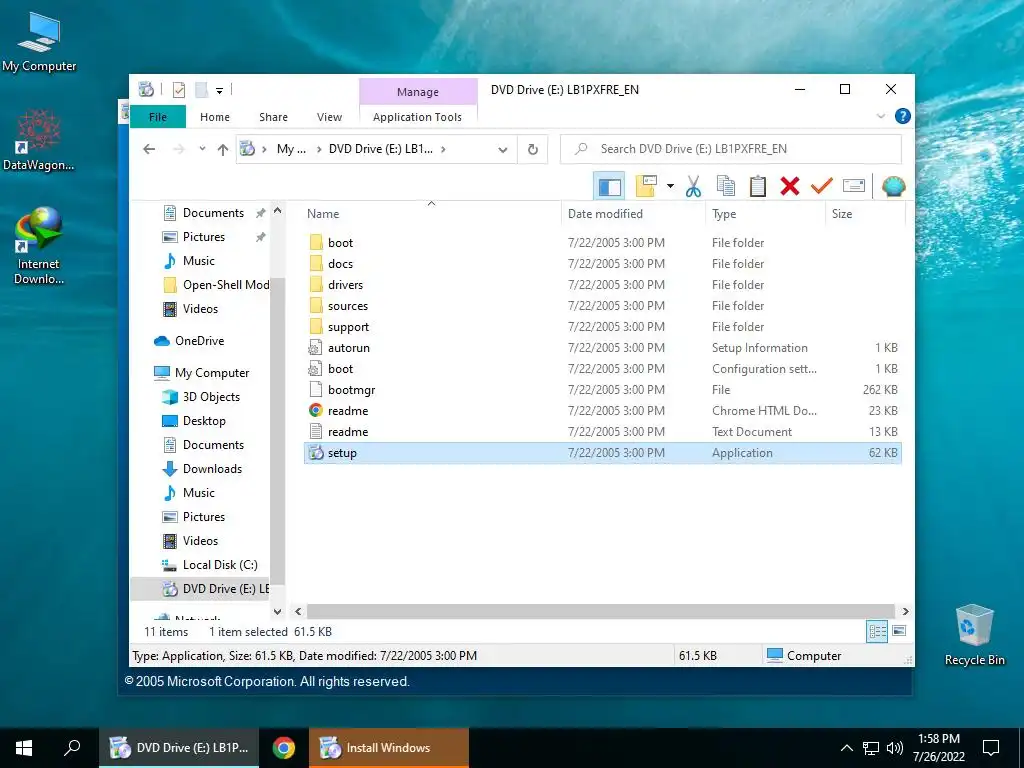The height and width of the screenshot is (768, 1024).
Task: Open the View ribbon tab
Action: tap(329, 117)
